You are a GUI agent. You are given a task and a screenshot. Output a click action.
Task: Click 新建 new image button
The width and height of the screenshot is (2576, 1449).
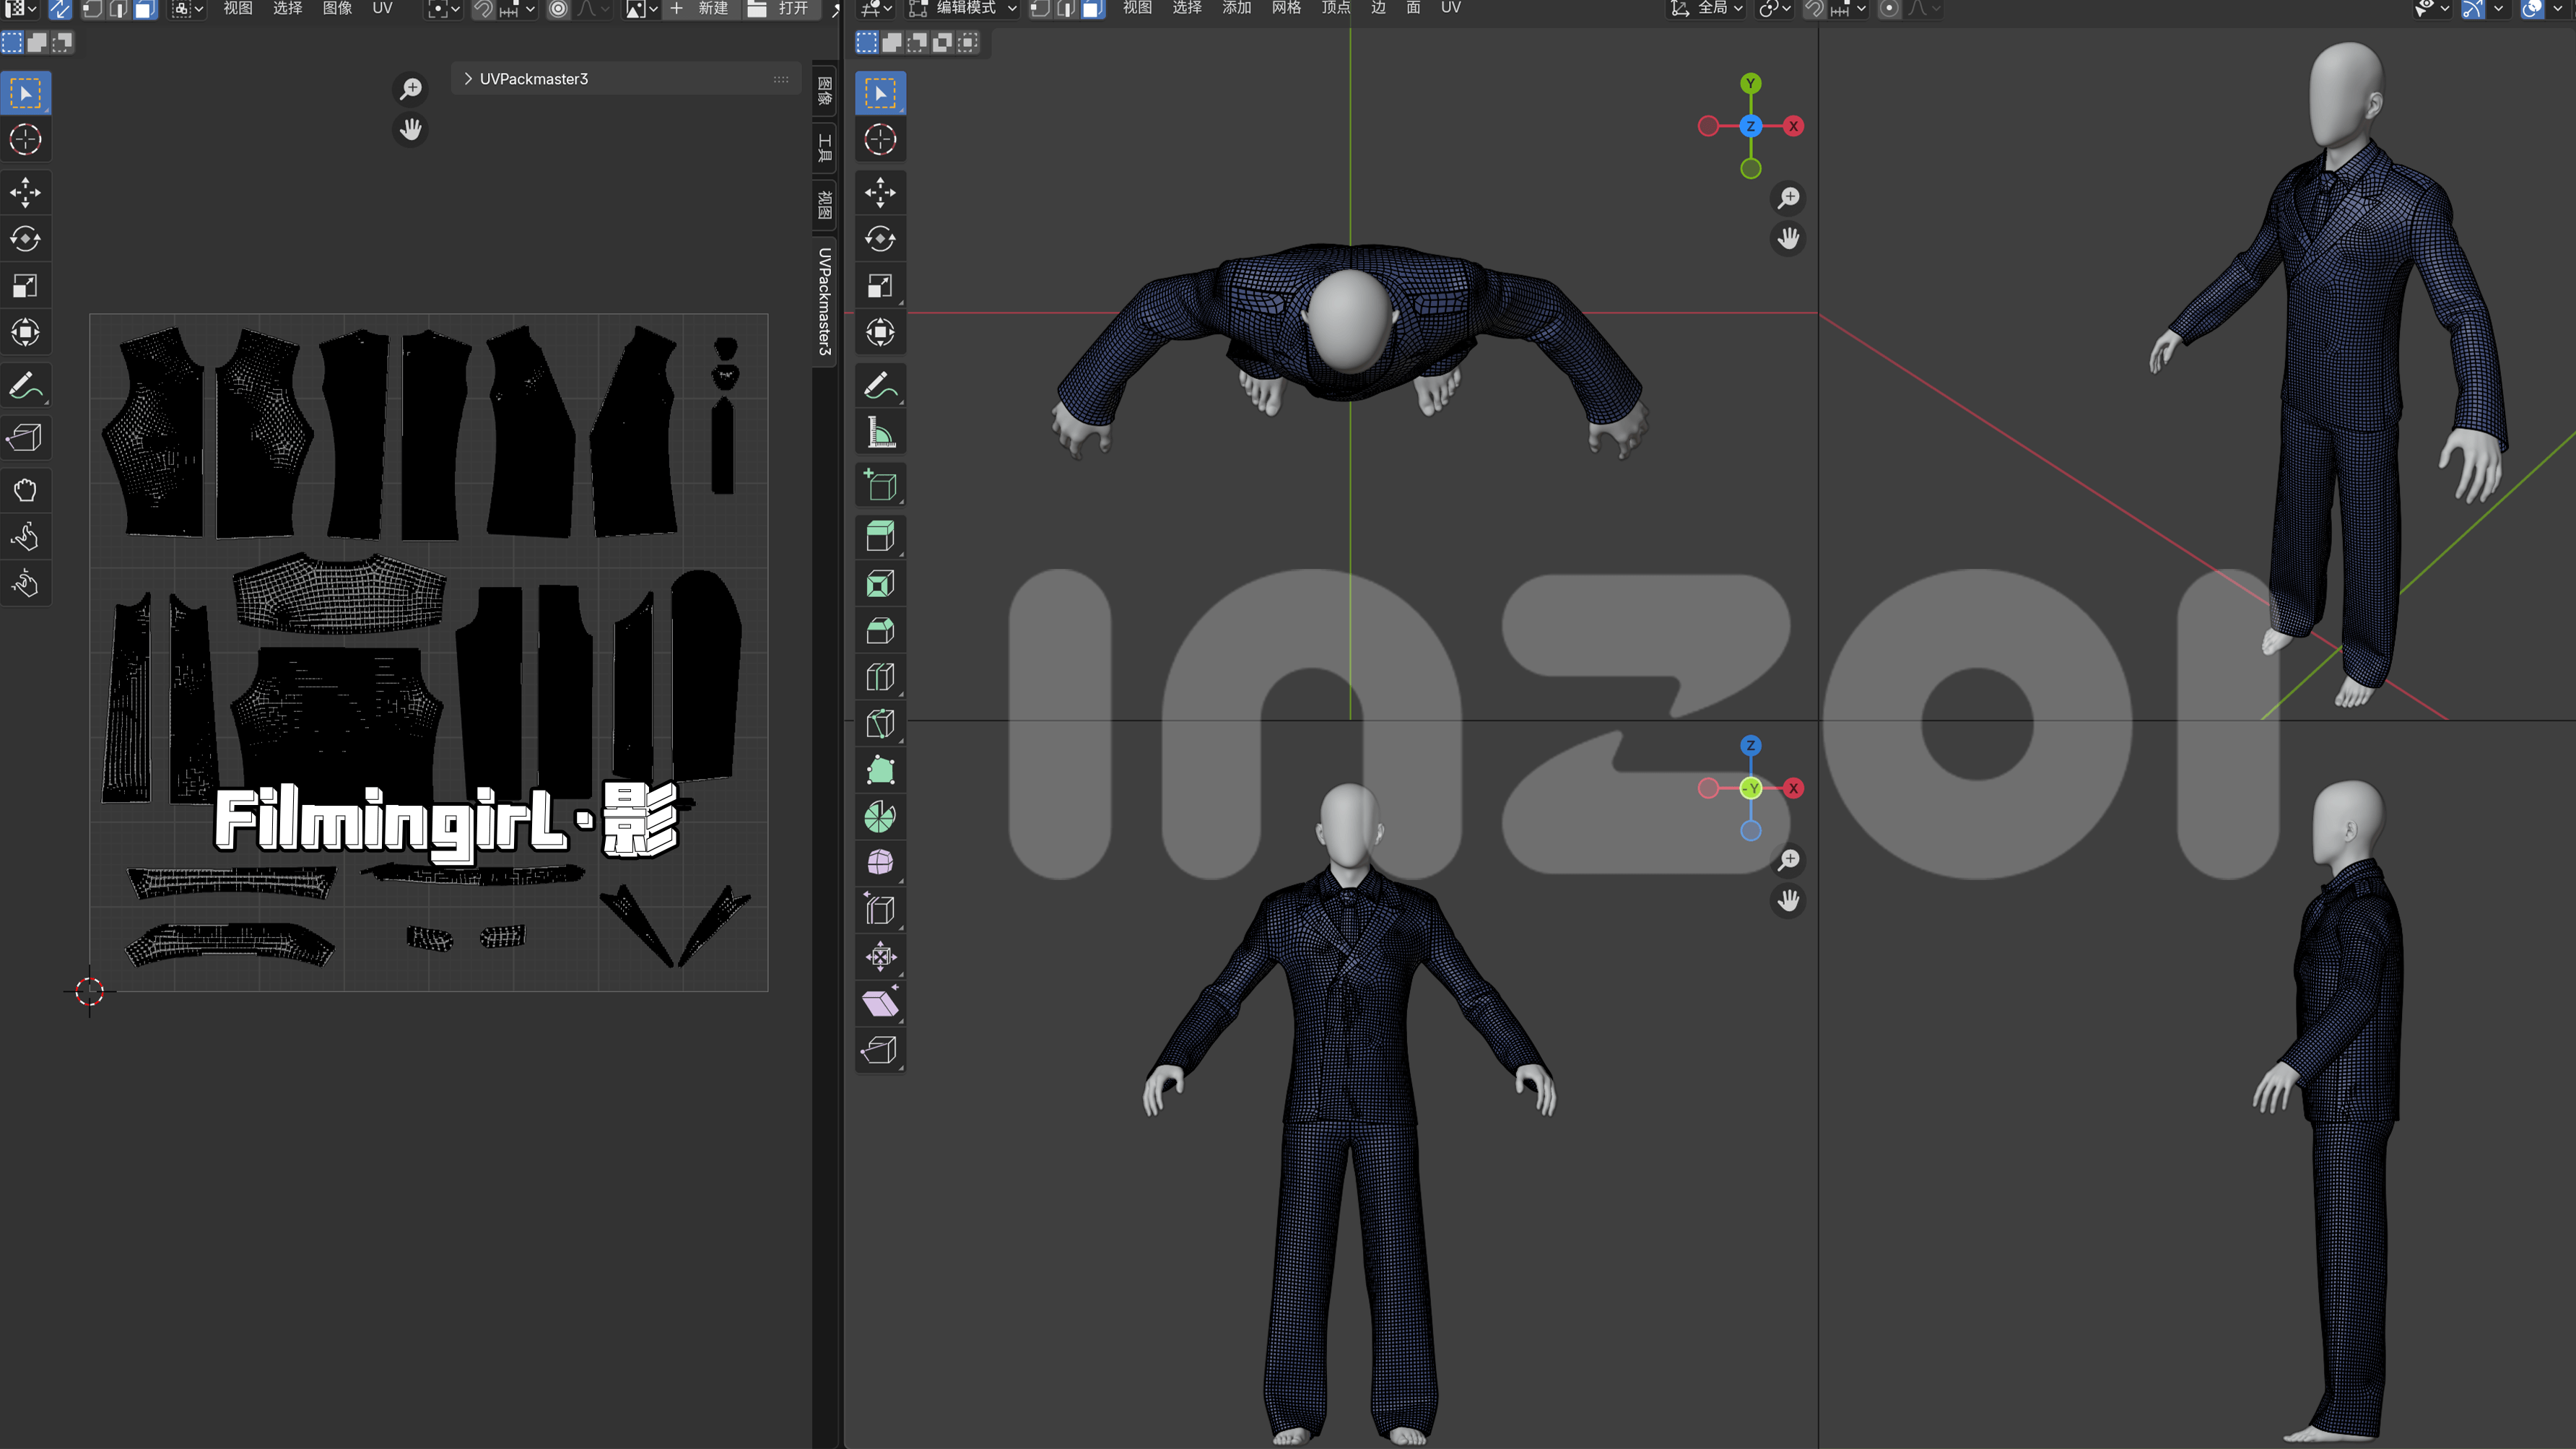pos(700,9)
